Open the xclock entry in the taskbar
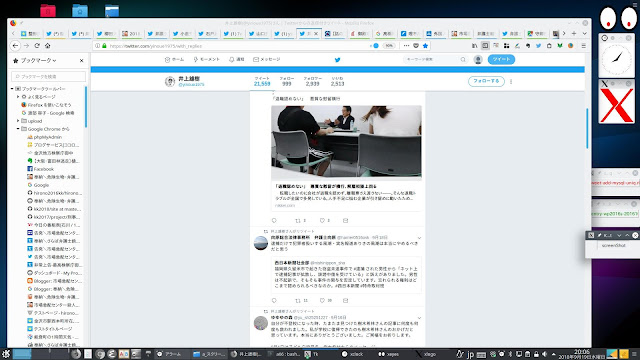 point(352,354)
